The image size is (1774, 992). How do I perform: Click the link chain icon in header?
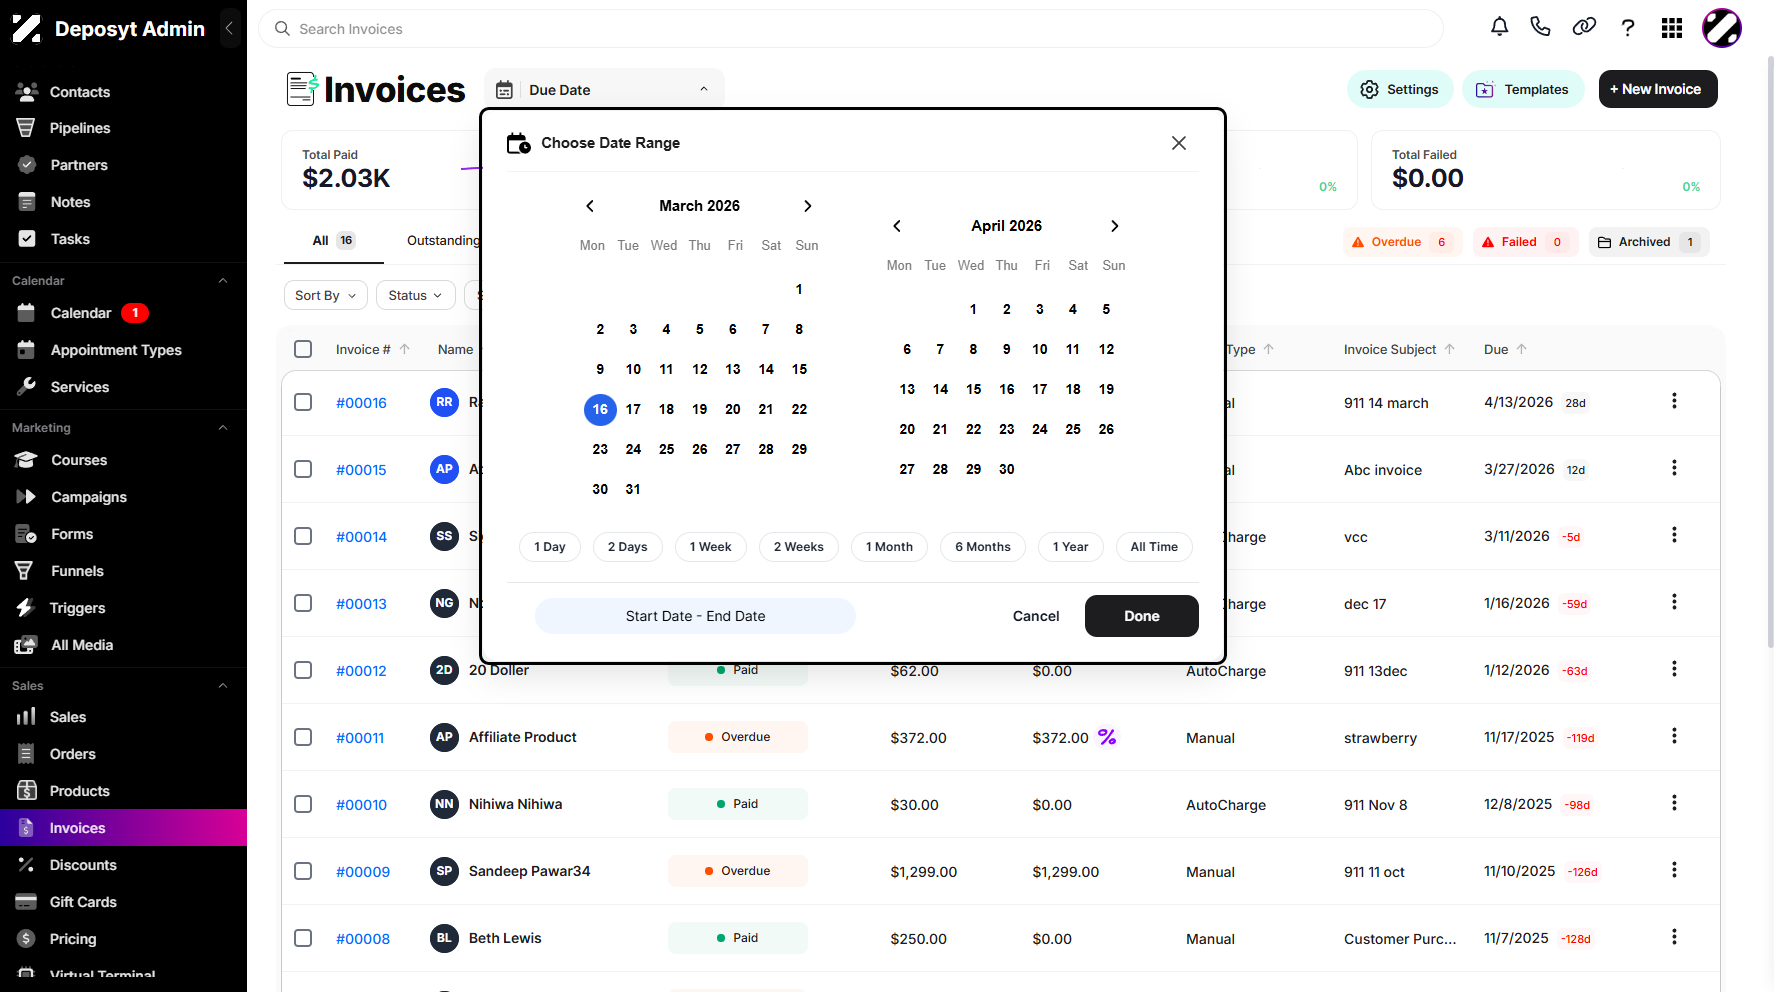pyautogui.click(x=1584, y=28)
